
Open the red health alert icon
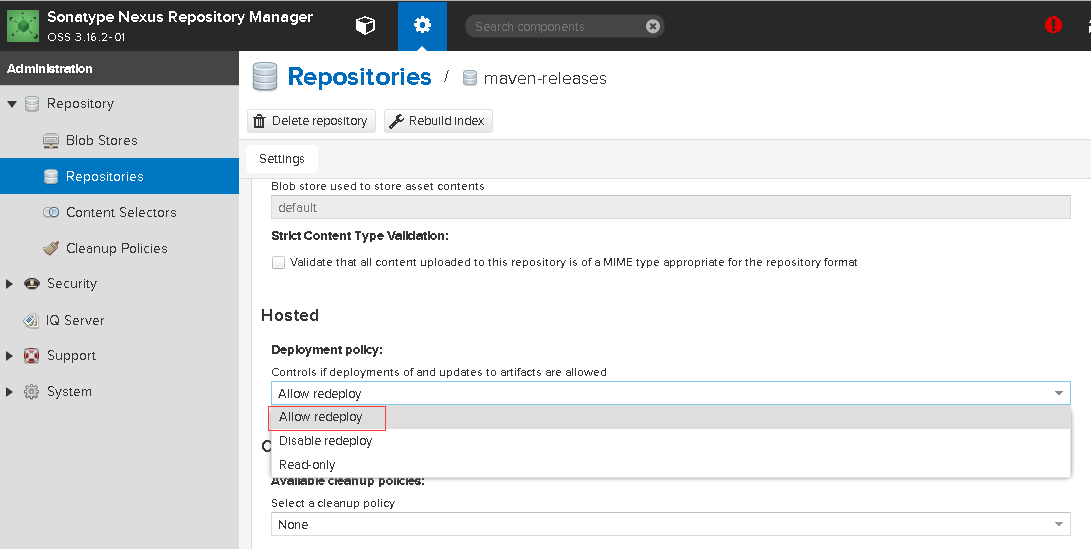1053,25
